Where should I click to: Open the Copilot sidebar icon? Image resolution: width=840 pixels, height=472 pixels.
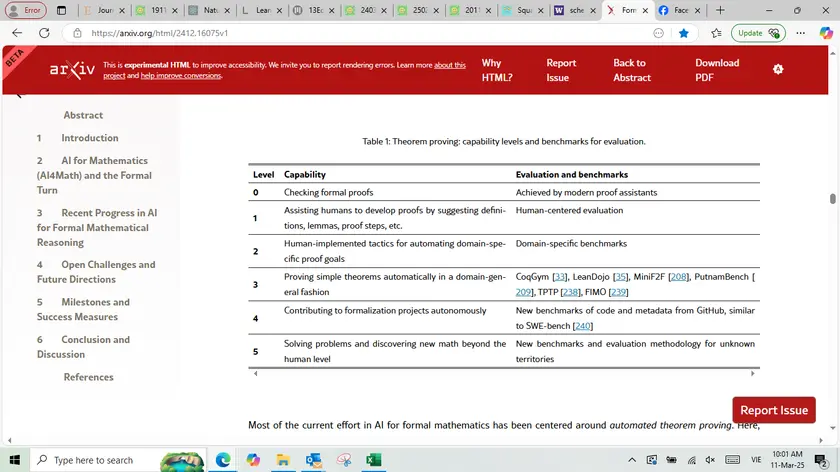point(826,33)
